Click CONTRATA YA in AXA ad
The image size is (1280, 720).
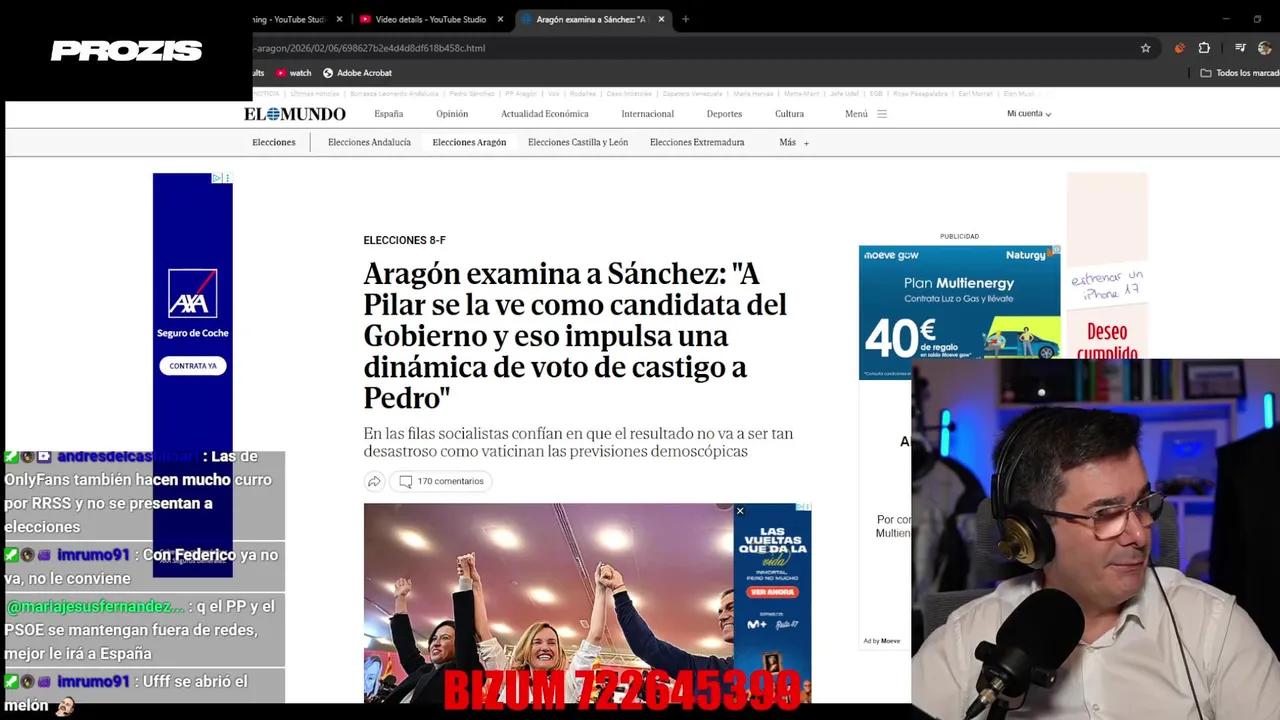(193, 366)
